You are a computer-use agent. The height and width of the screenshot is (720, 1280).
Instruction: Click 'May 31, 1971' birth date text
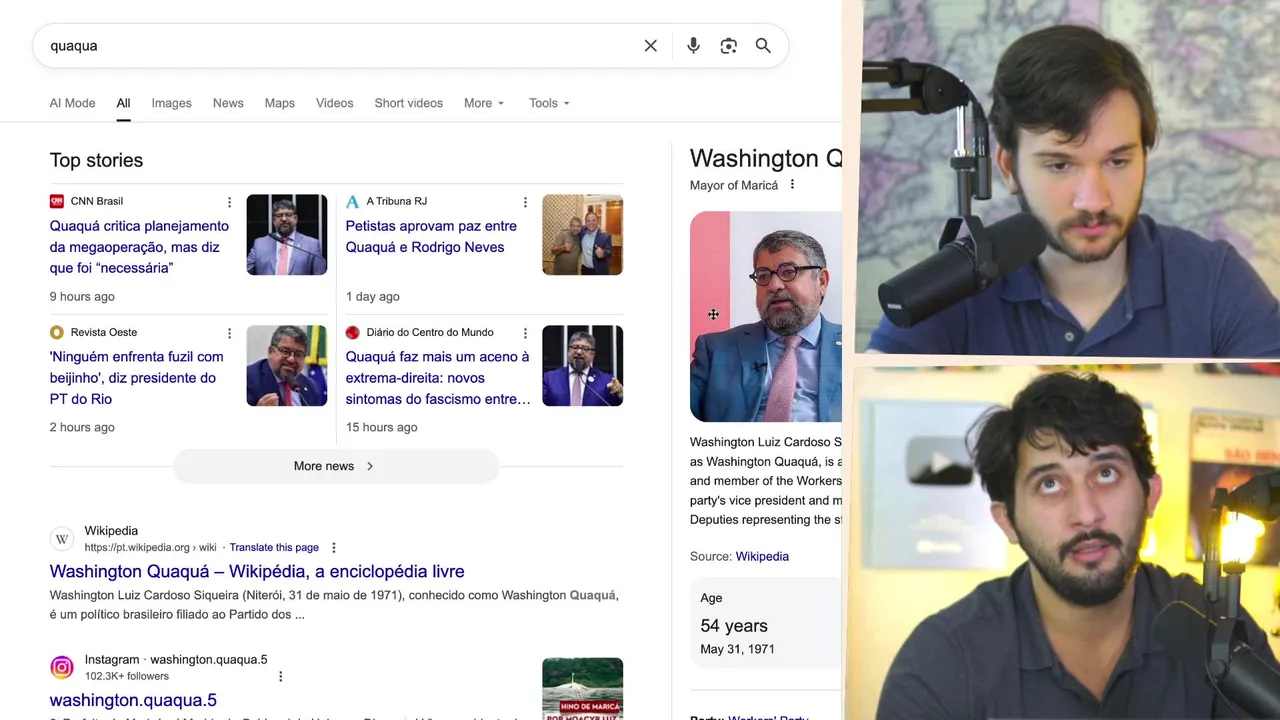(737, 649)
